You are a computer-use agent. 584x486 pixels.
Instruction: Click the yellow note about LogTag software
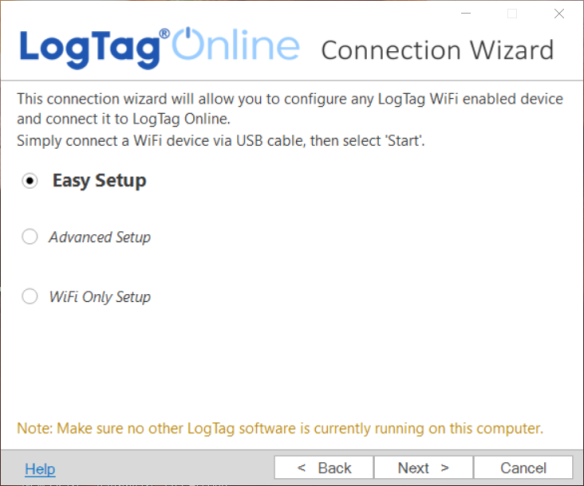pyautogui.click(x=280, y=429)
